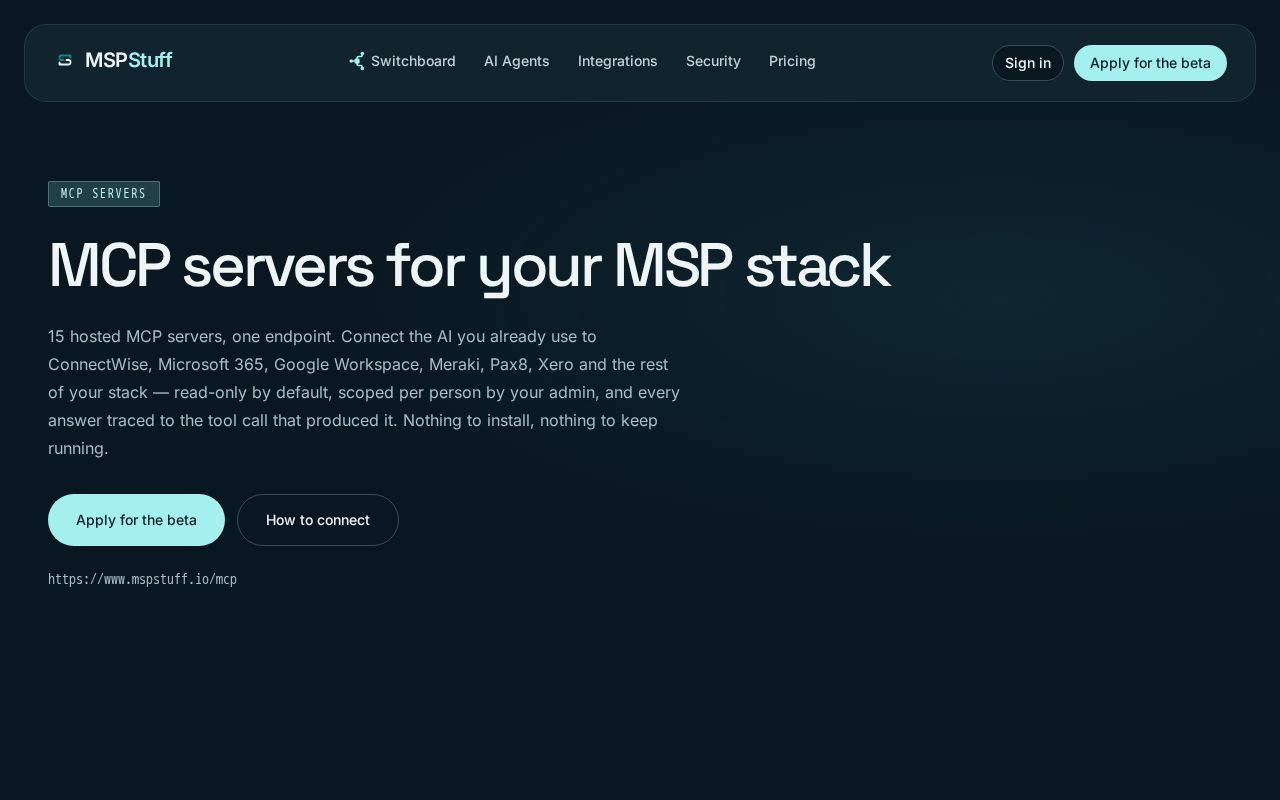Click hero Apply for the beta button

pyautogui.click(x=136, y=520)
